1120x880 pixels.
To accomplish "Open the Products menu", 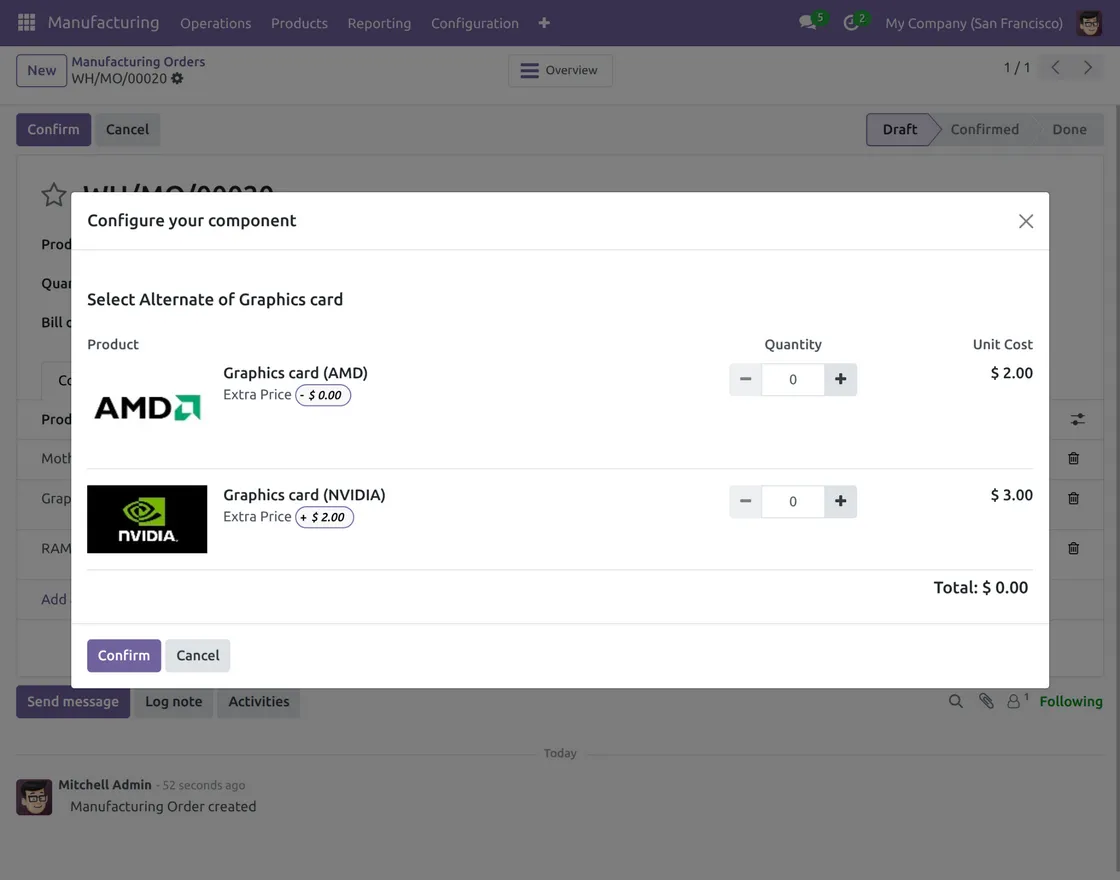I will pyautogui.click(x=299, y=23).
